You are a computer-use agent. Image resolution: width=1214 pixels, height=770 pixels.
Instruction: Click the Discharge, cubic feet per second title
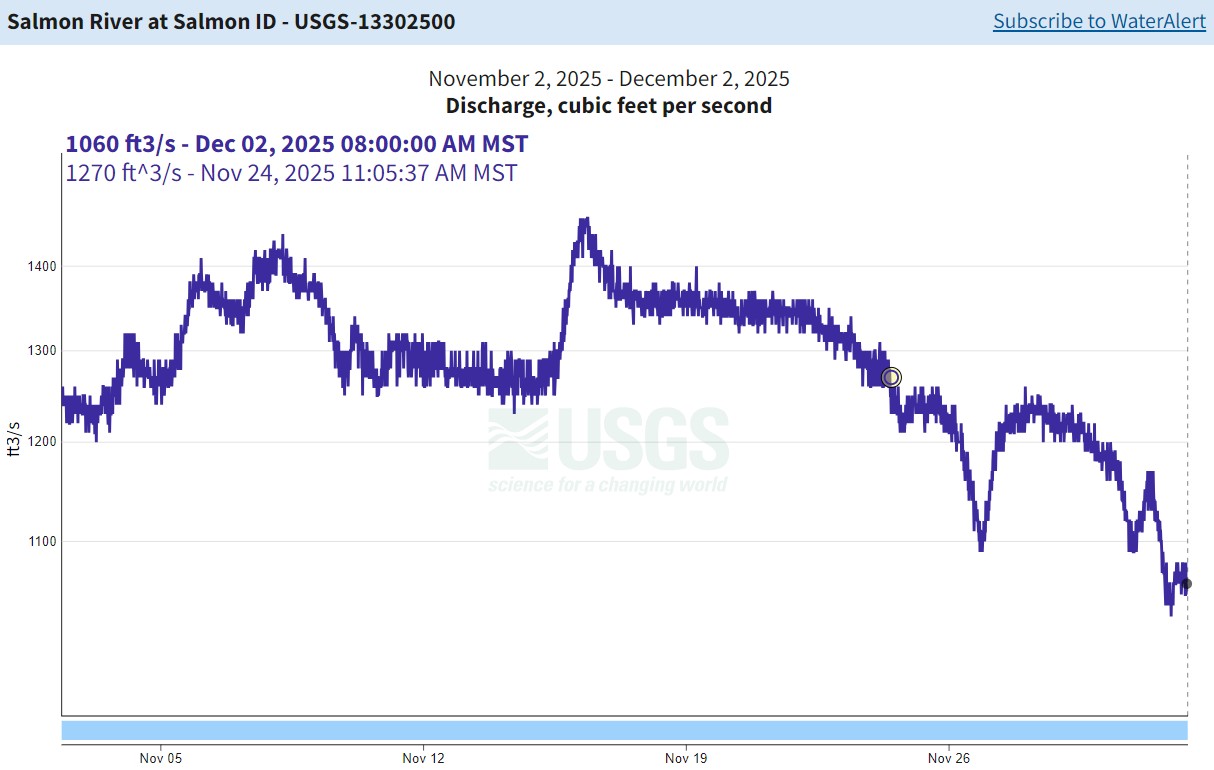click(x=608, y=105)
